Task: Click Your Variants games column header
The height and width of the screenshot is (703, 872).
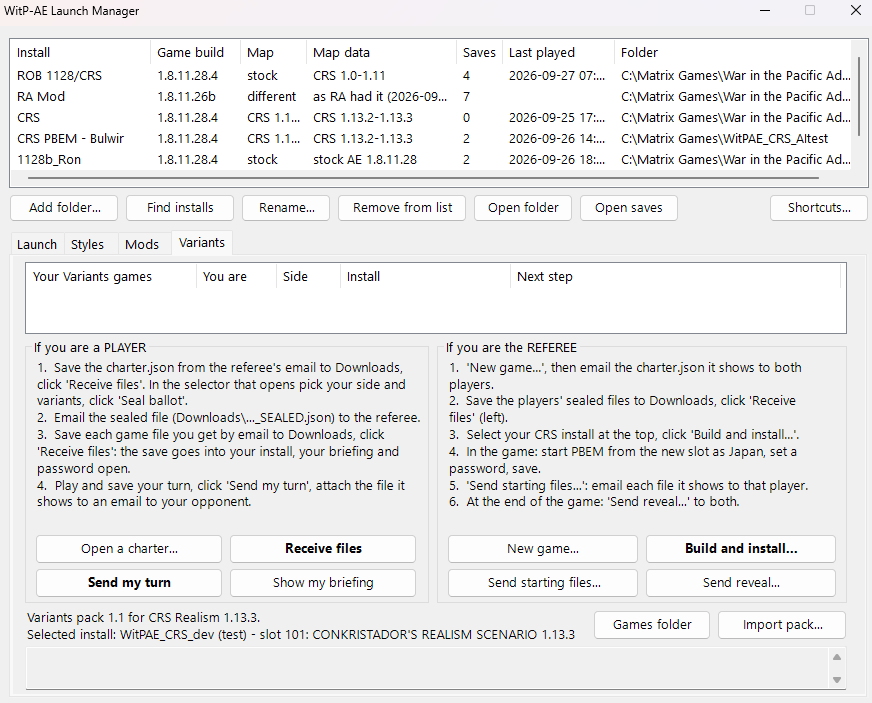Action: click(111, 277)
